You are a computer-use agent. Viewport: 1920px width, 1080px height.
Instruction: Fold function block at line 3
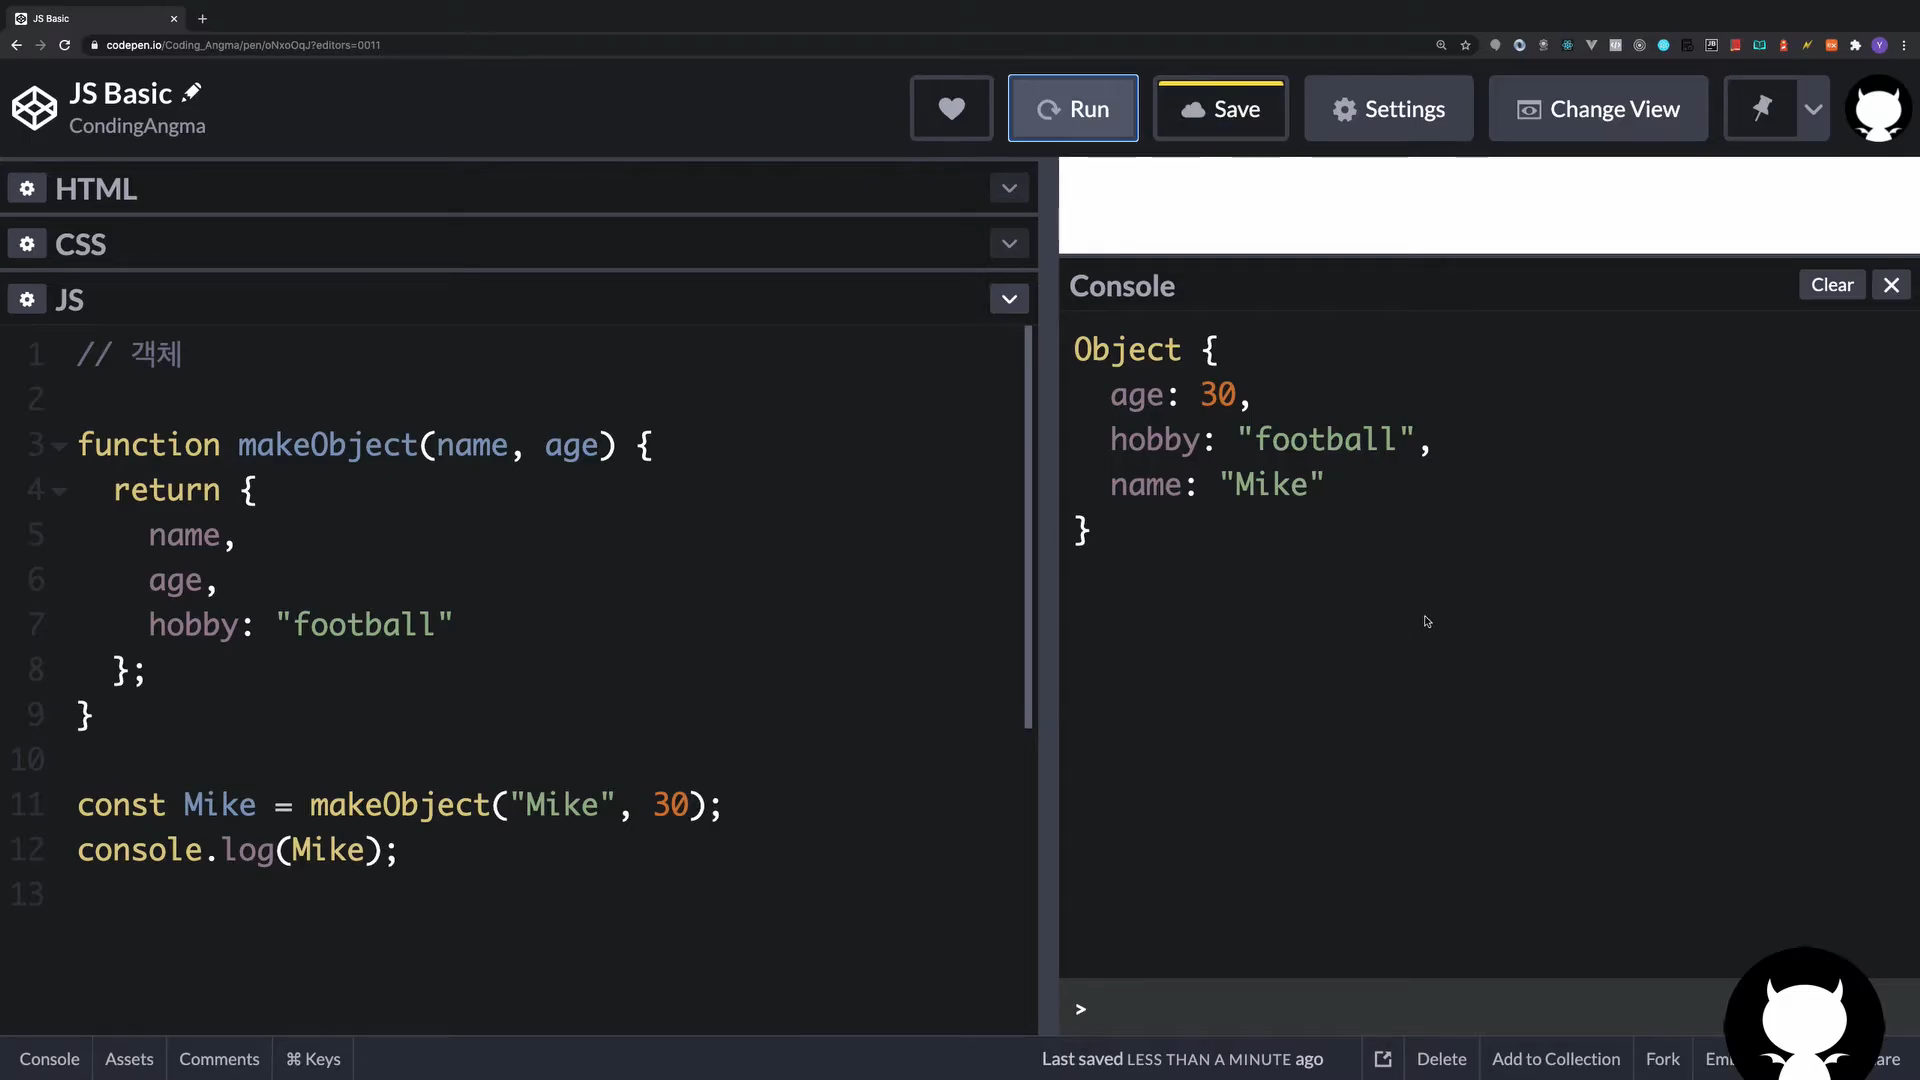(x=59, y=446)
